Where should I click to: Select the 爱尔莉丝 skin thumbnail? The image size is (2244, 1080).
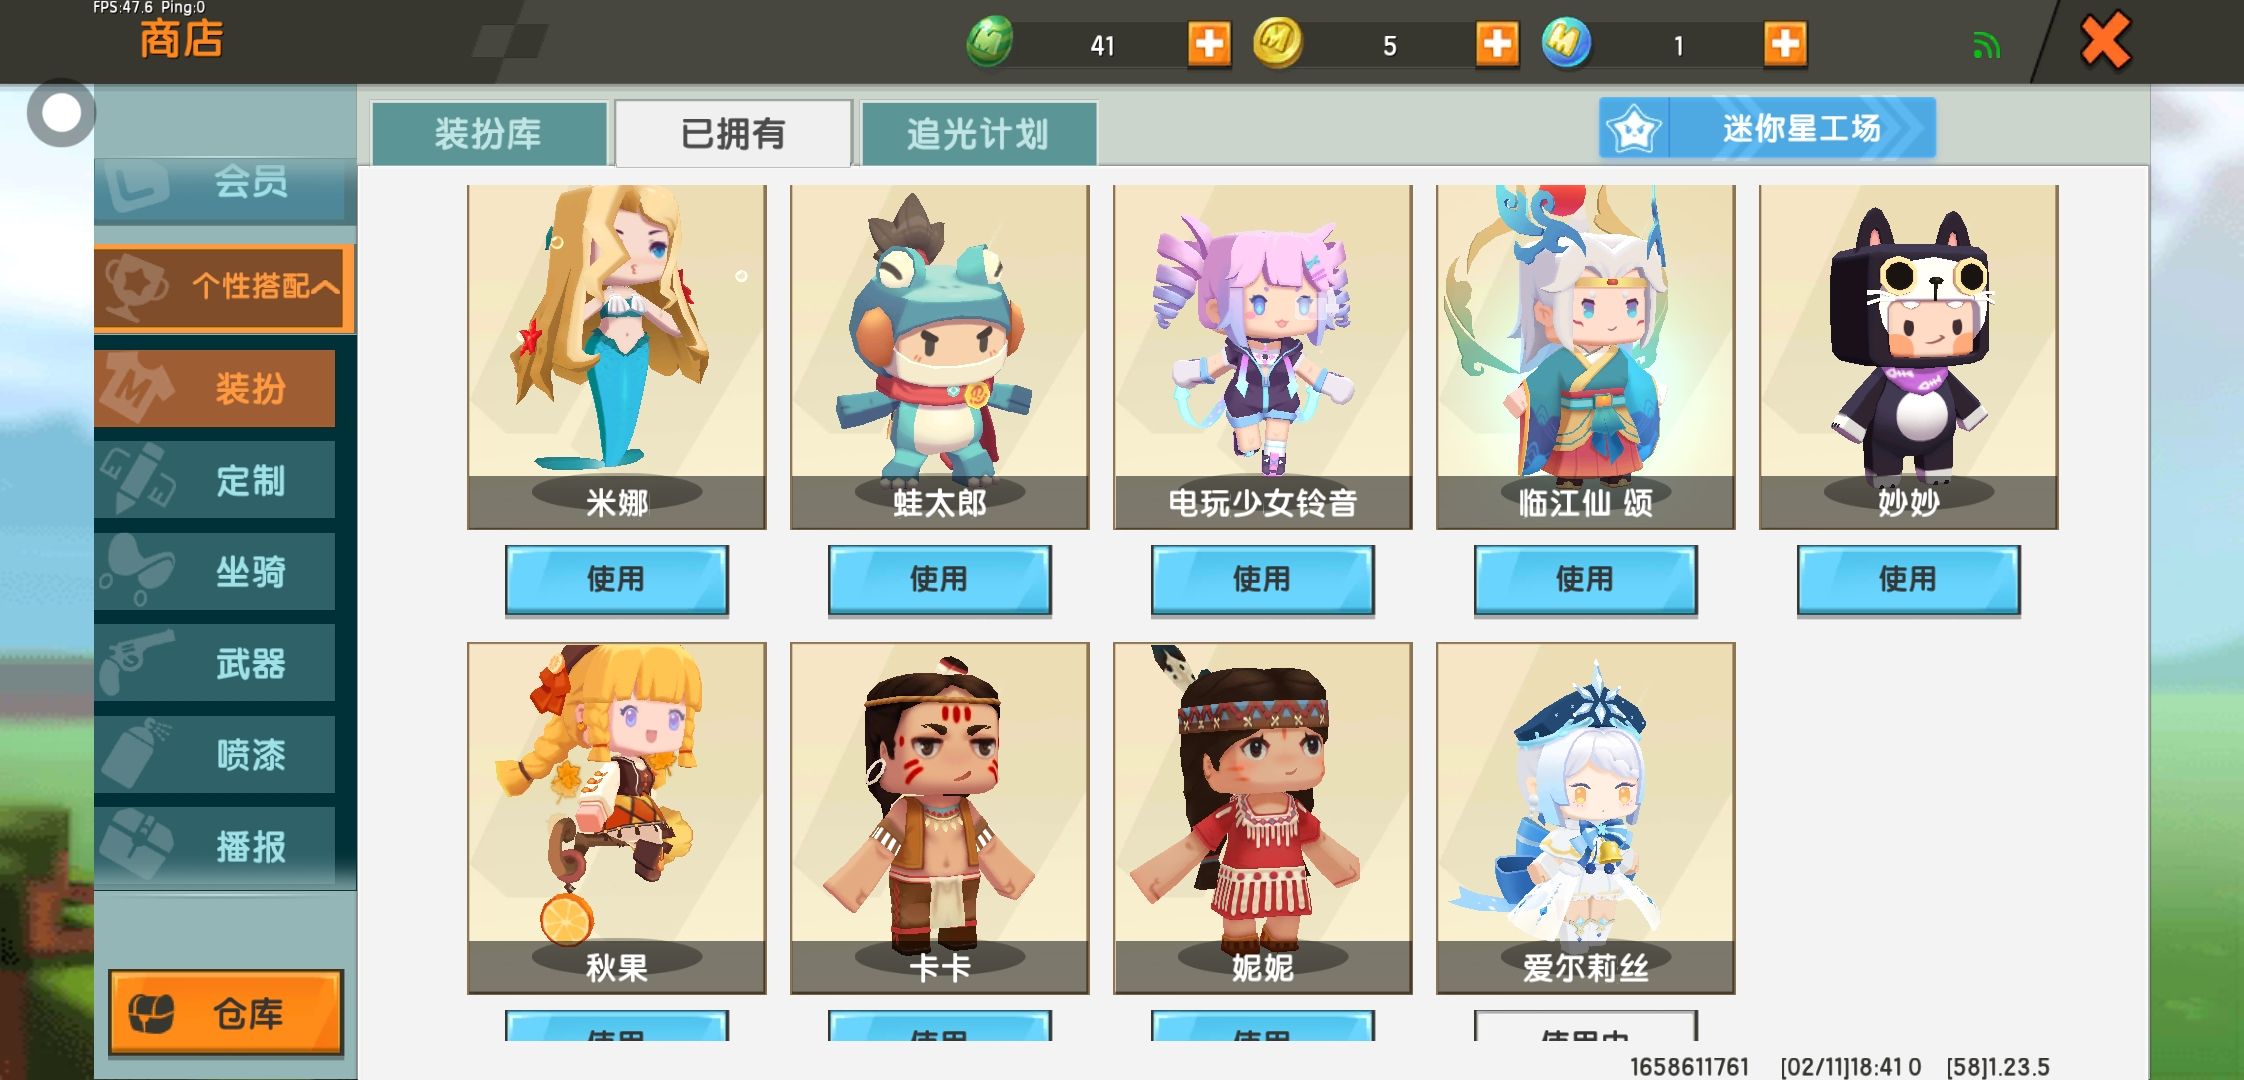(x=1585, y=818)
